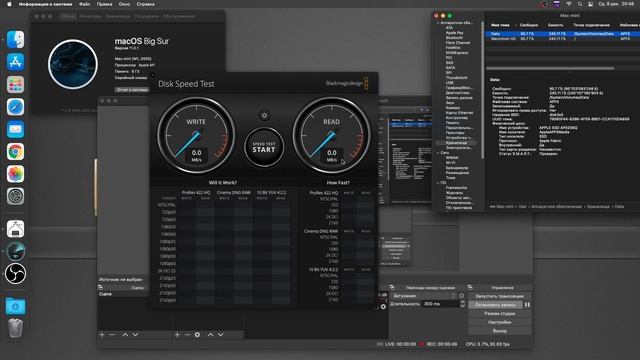Open source properties gear in OBS
The width and height of the screenshot is (640, 360).
pyautogui.click(x=198, y=335)
